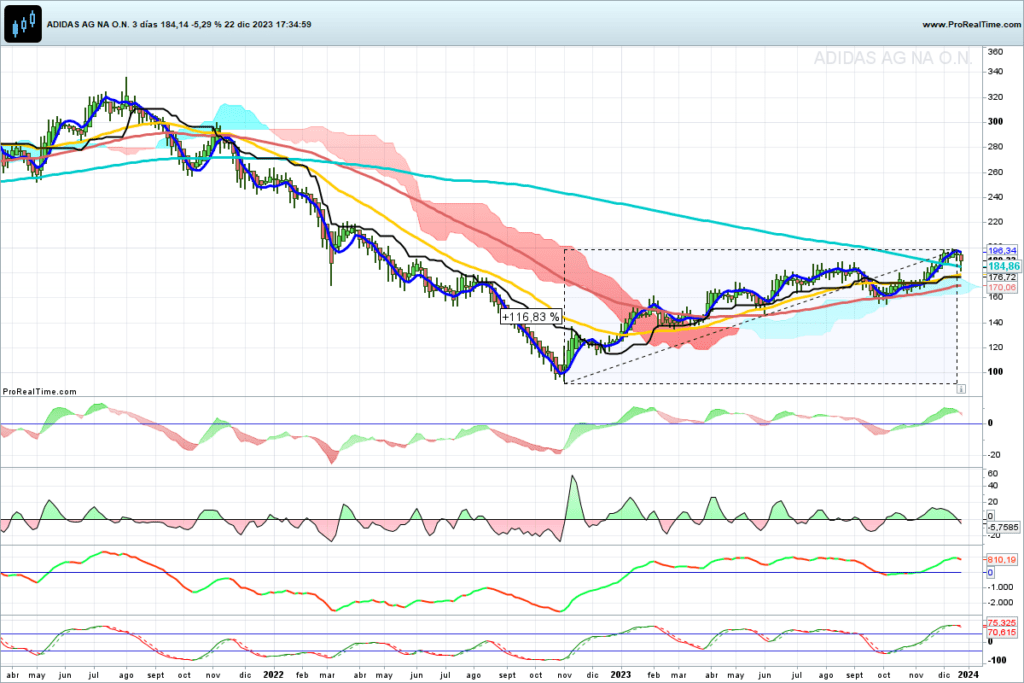Select the ADIDAS AG NA O.N. chart title text
1024x683 pixels.
pyautogui.click(x=88, y=24)
